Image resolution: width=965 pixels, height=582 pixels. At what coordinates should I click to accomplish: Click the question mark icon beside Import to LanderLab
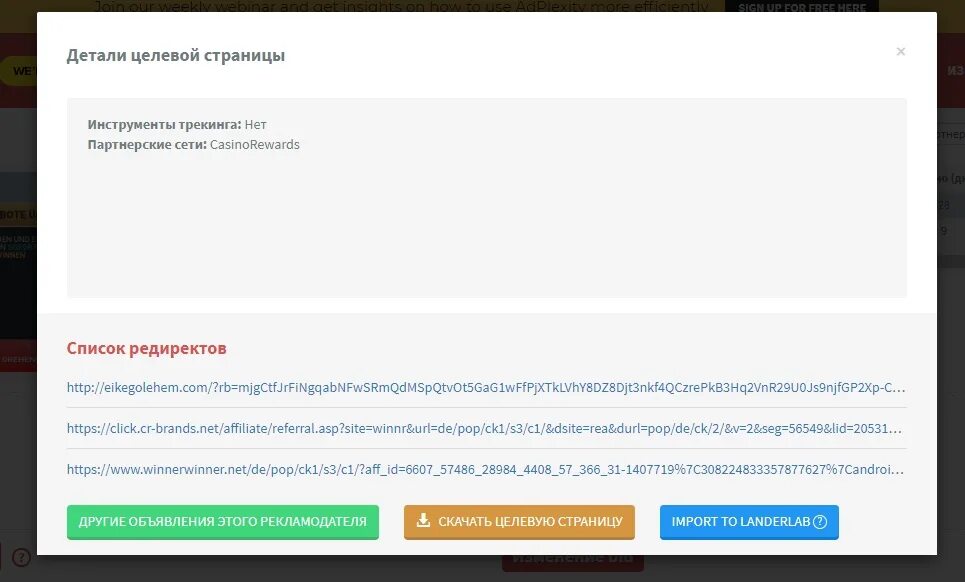[820, 522]
